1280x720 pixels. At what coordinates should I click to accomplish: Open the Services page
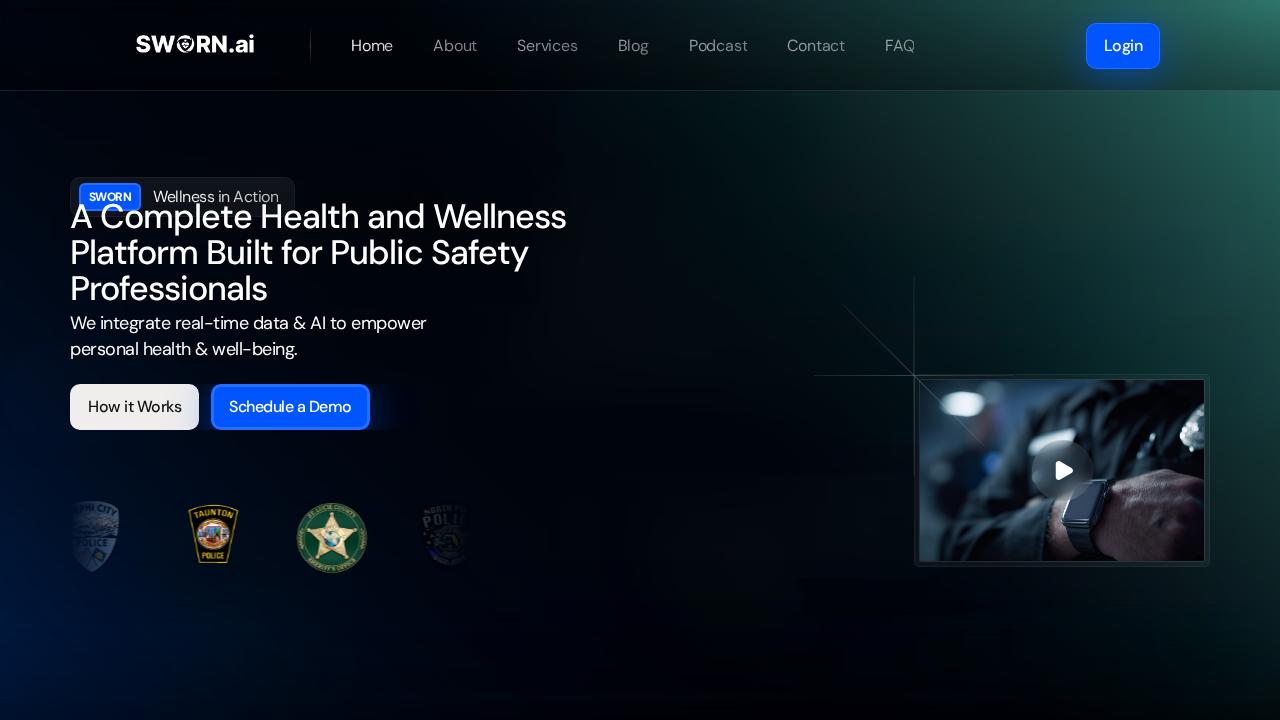(547, 45)
